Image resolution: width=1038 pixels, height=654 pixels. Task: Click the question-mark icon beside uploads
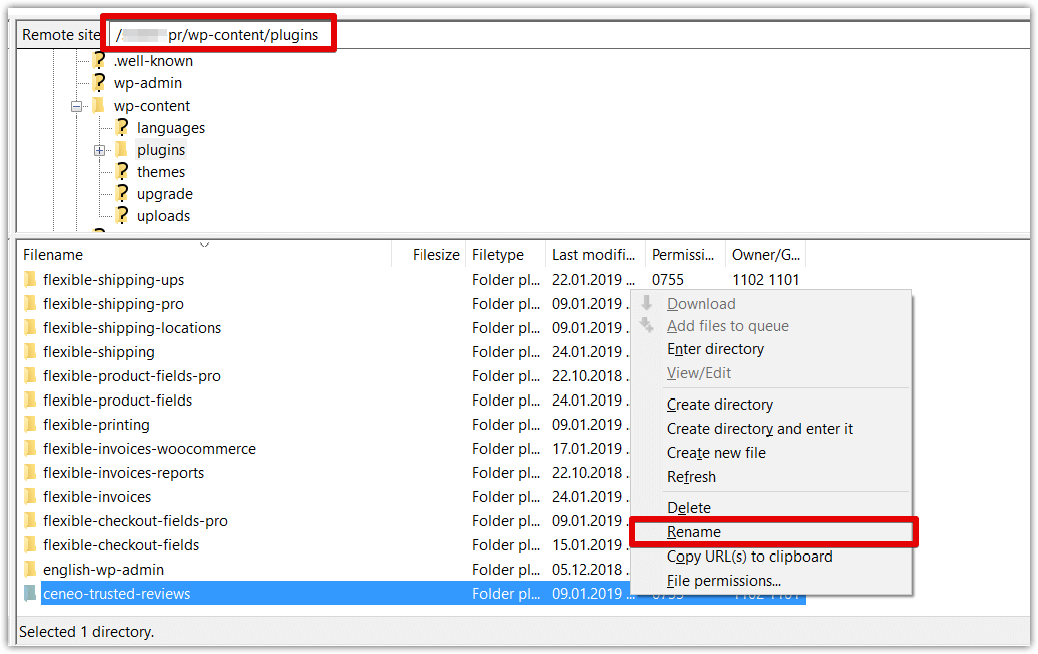coord(122,215)
